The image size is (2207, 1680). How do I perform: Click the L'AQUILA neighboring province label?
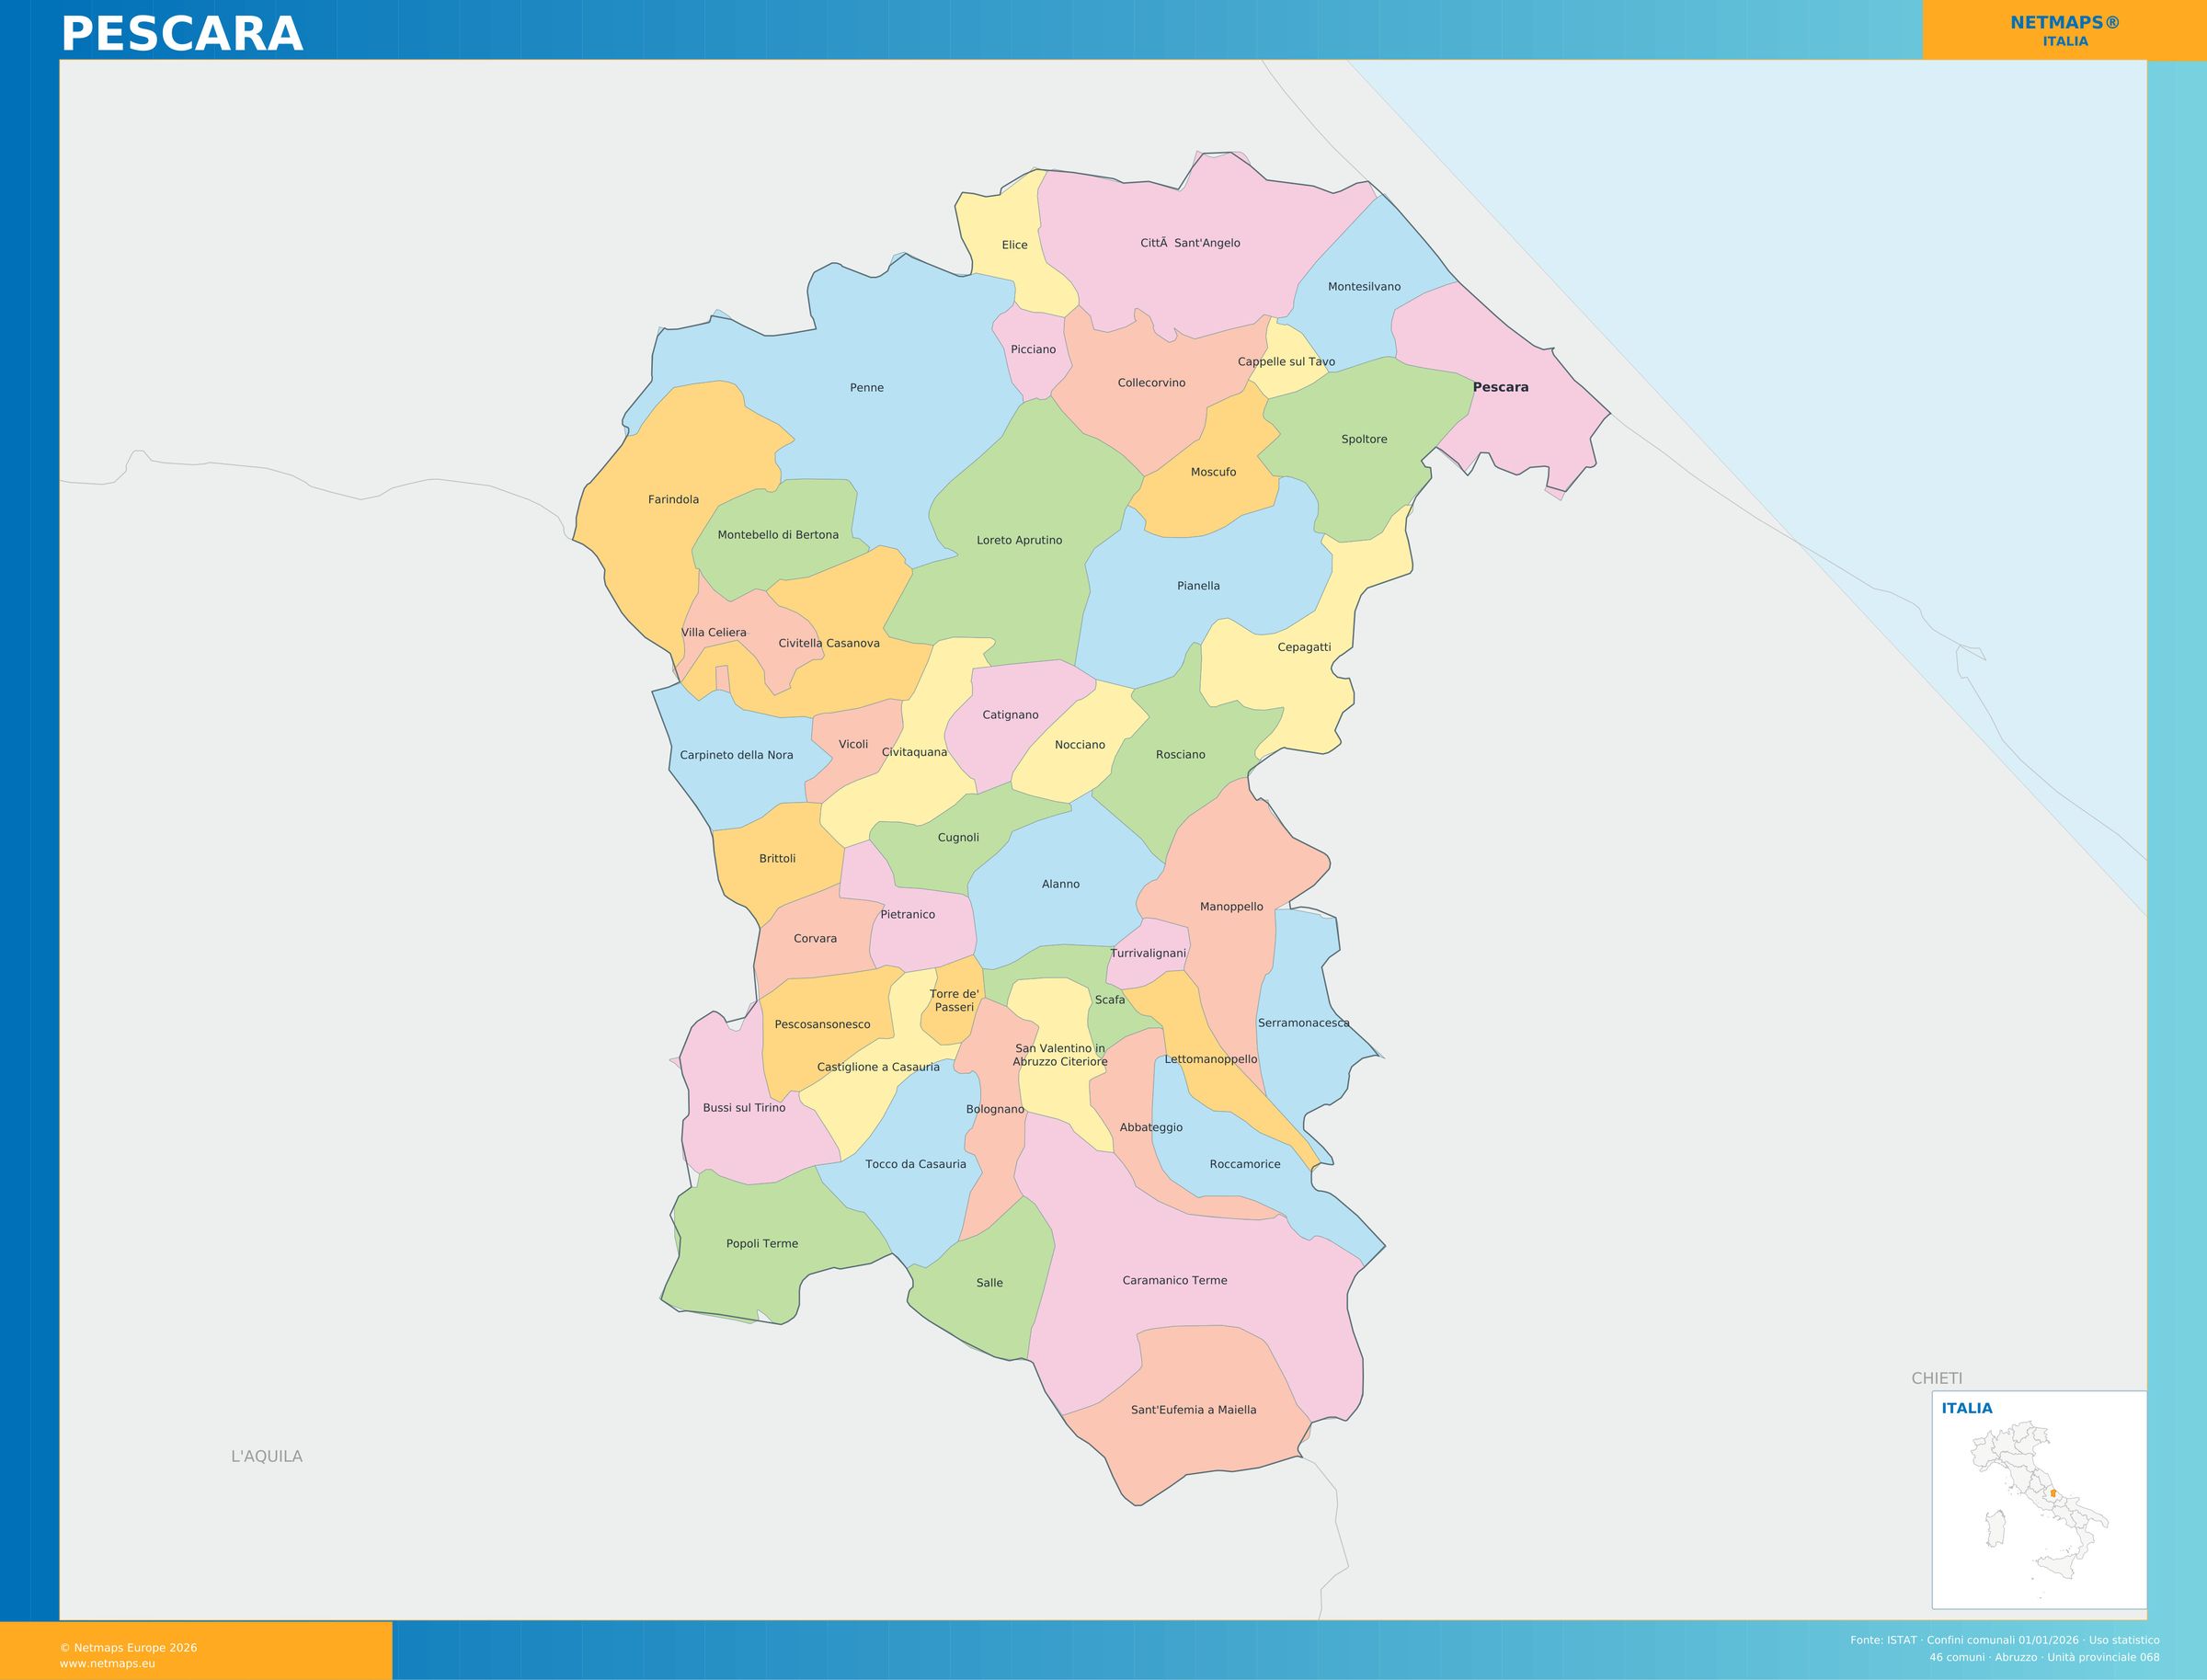point(266,1456)
